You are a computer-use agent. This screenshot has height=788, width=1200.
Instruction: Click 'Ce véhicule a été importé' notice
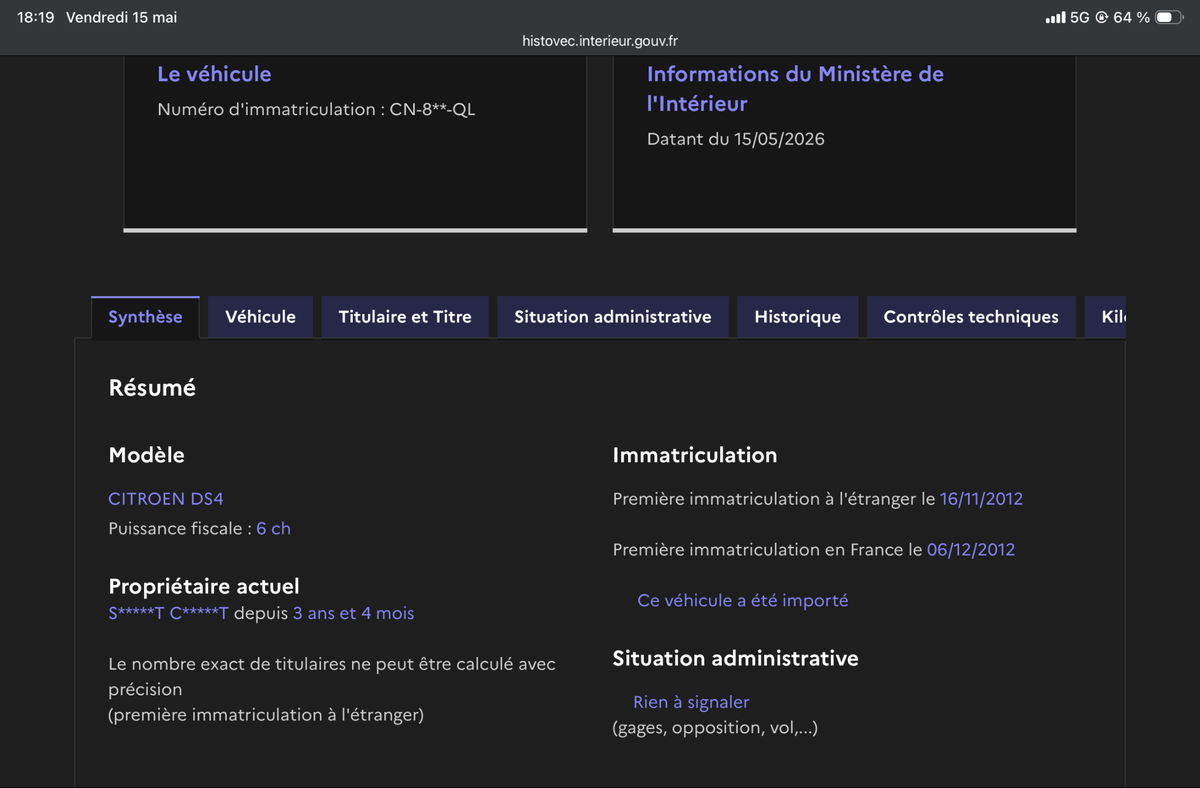[x=743, y=601]
